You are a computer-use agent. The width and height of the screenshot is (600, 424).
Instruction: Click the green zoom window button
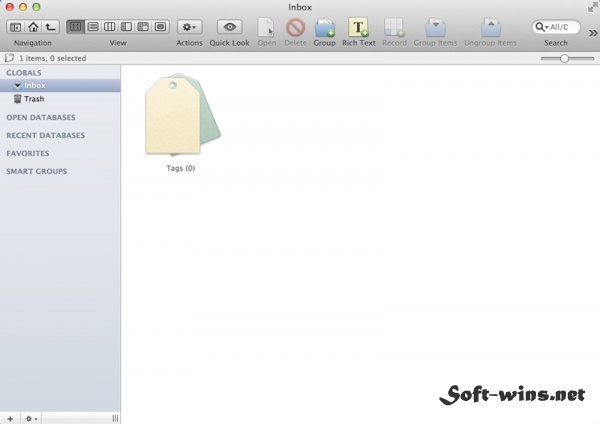click(36, 7)
